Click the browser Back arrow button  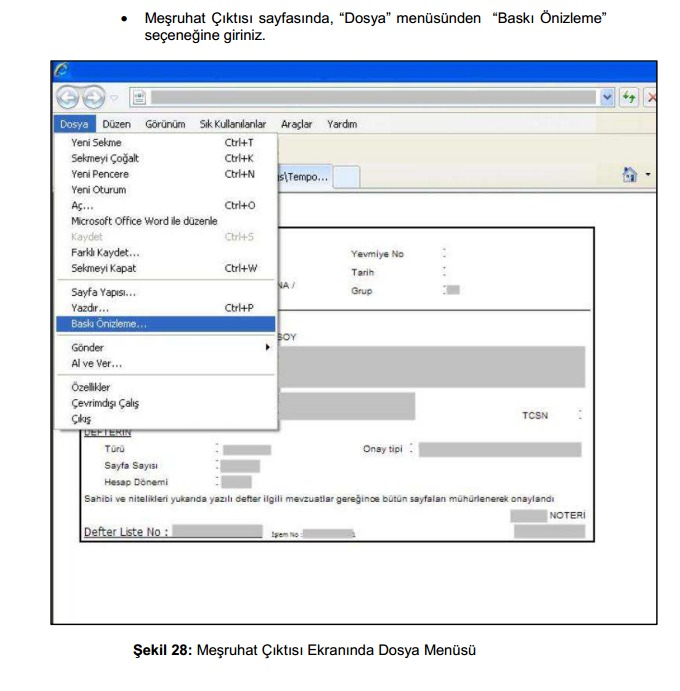(x=68, y=97)
